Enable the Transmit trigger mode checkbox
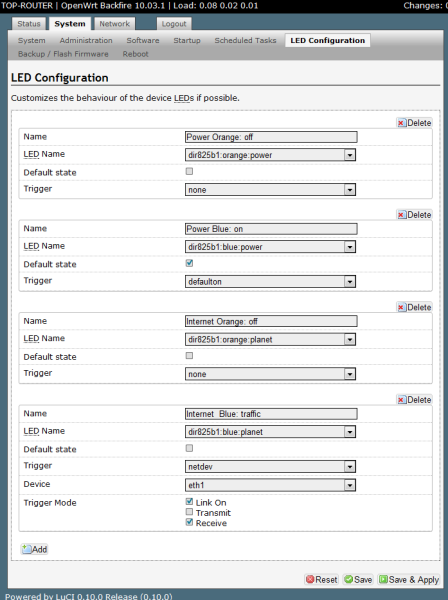Screen dimensions: 448x600 point(189,512)
